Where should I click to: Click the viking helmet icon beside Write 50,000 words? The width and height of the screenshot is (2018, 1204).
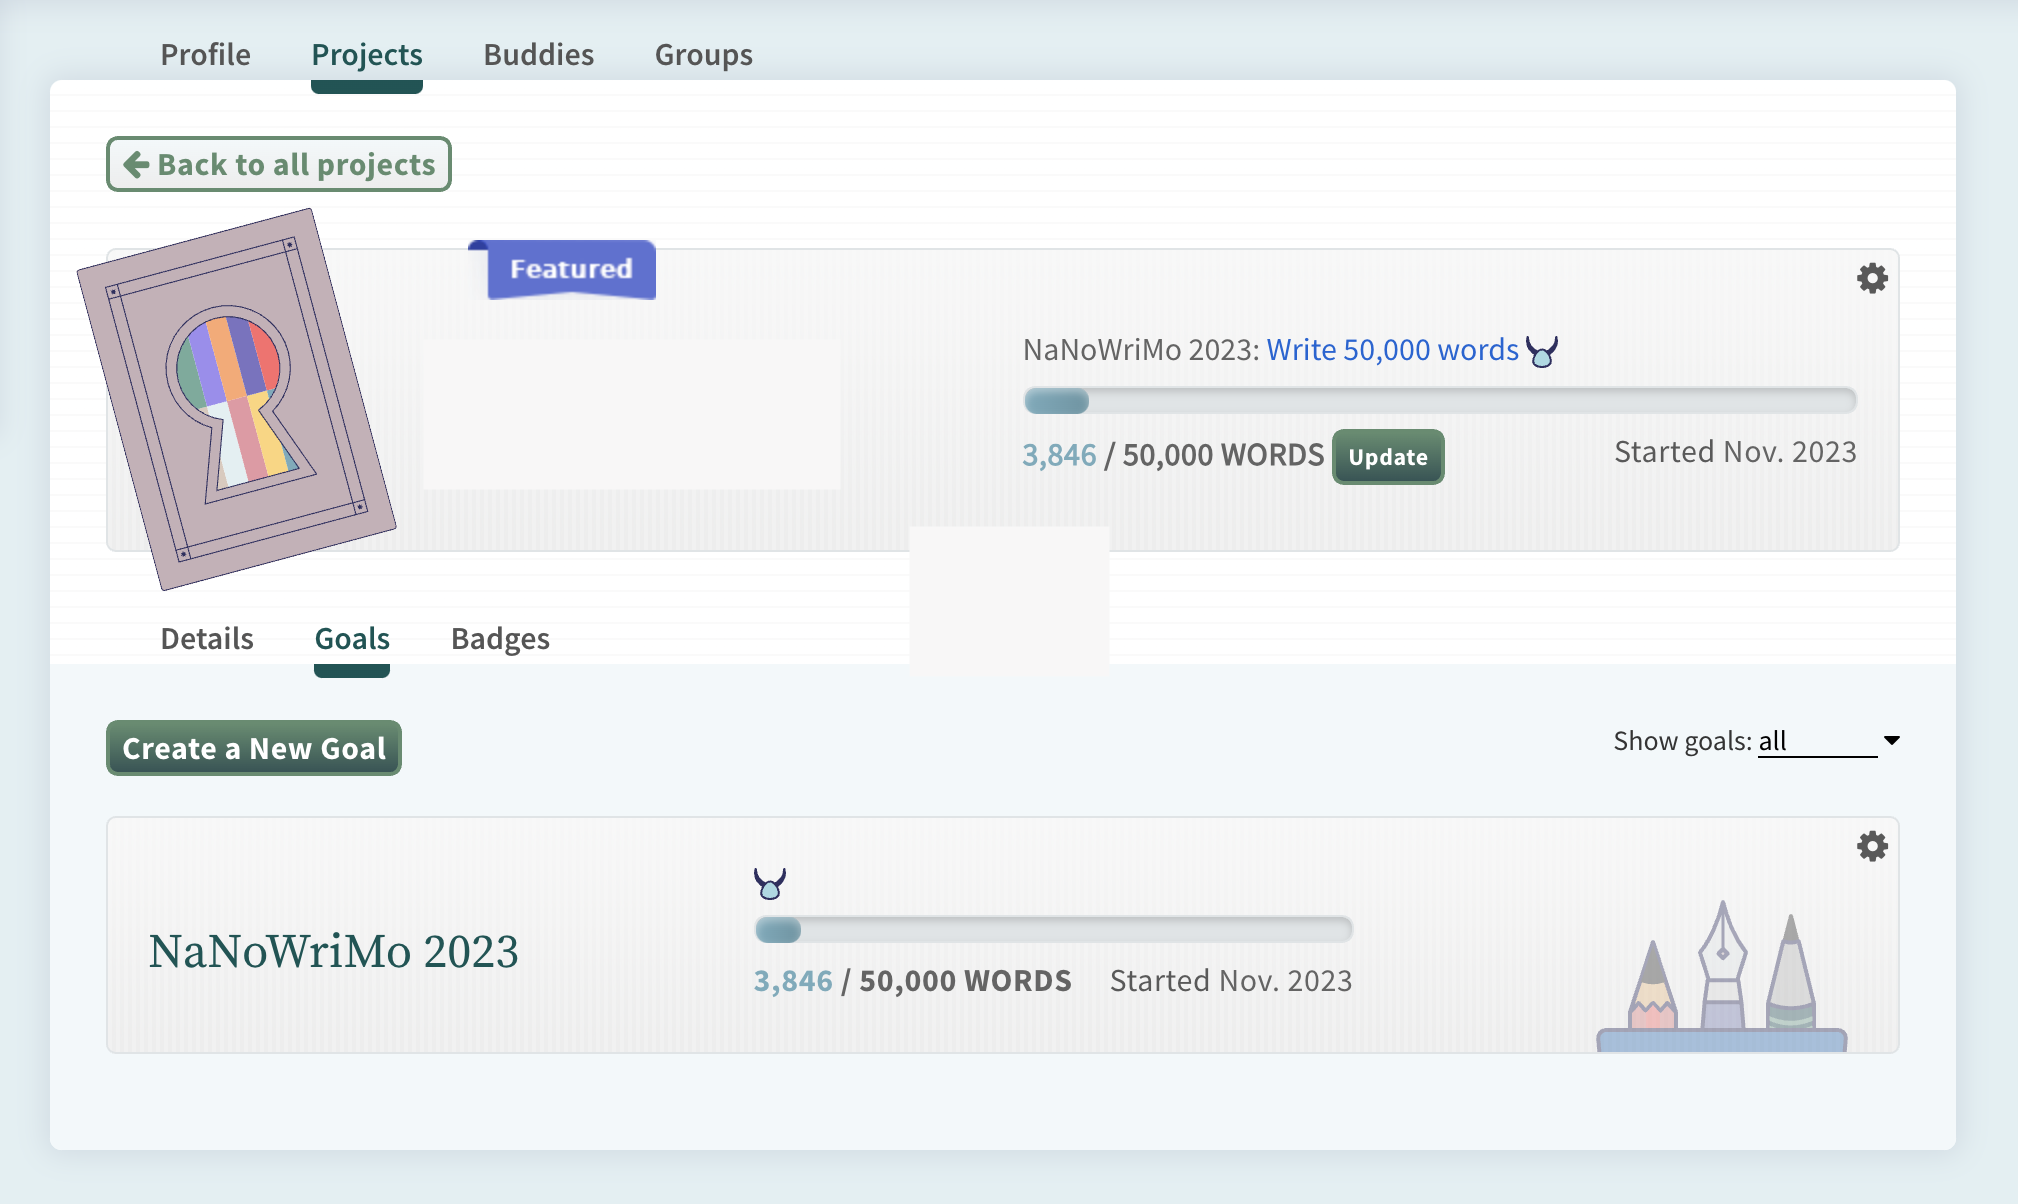pos(1542,351)
